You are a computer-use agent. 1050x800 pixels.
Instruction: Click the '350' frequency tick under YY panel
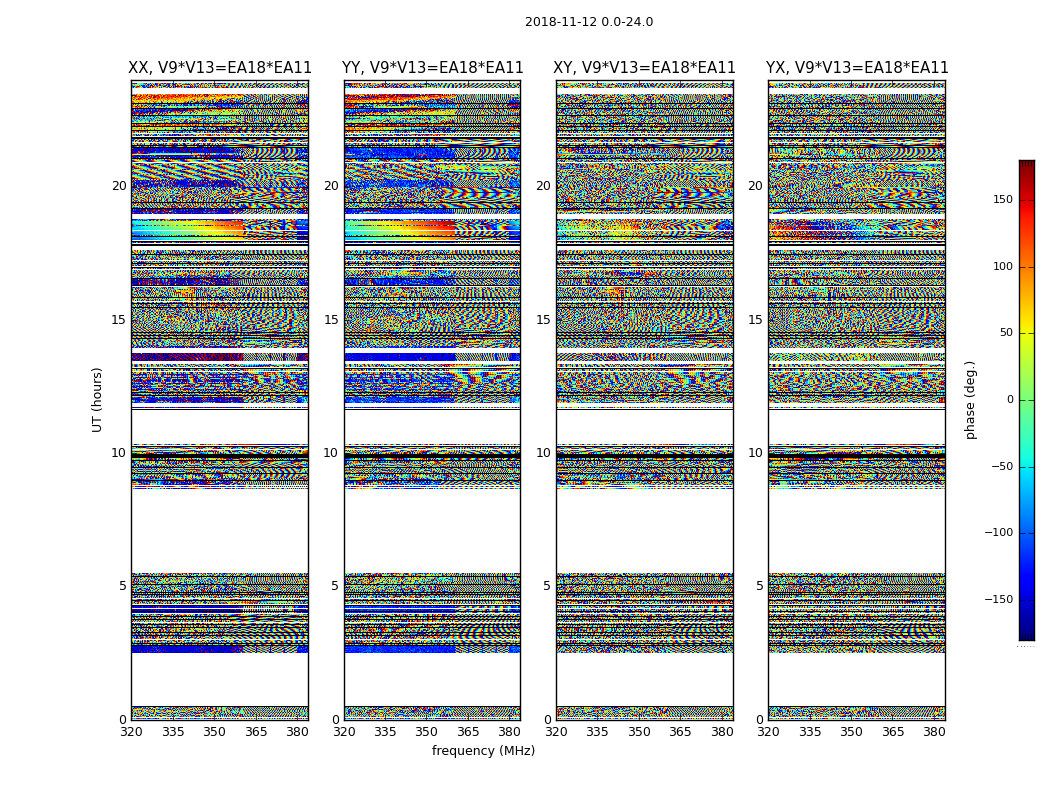pos(427,732)
